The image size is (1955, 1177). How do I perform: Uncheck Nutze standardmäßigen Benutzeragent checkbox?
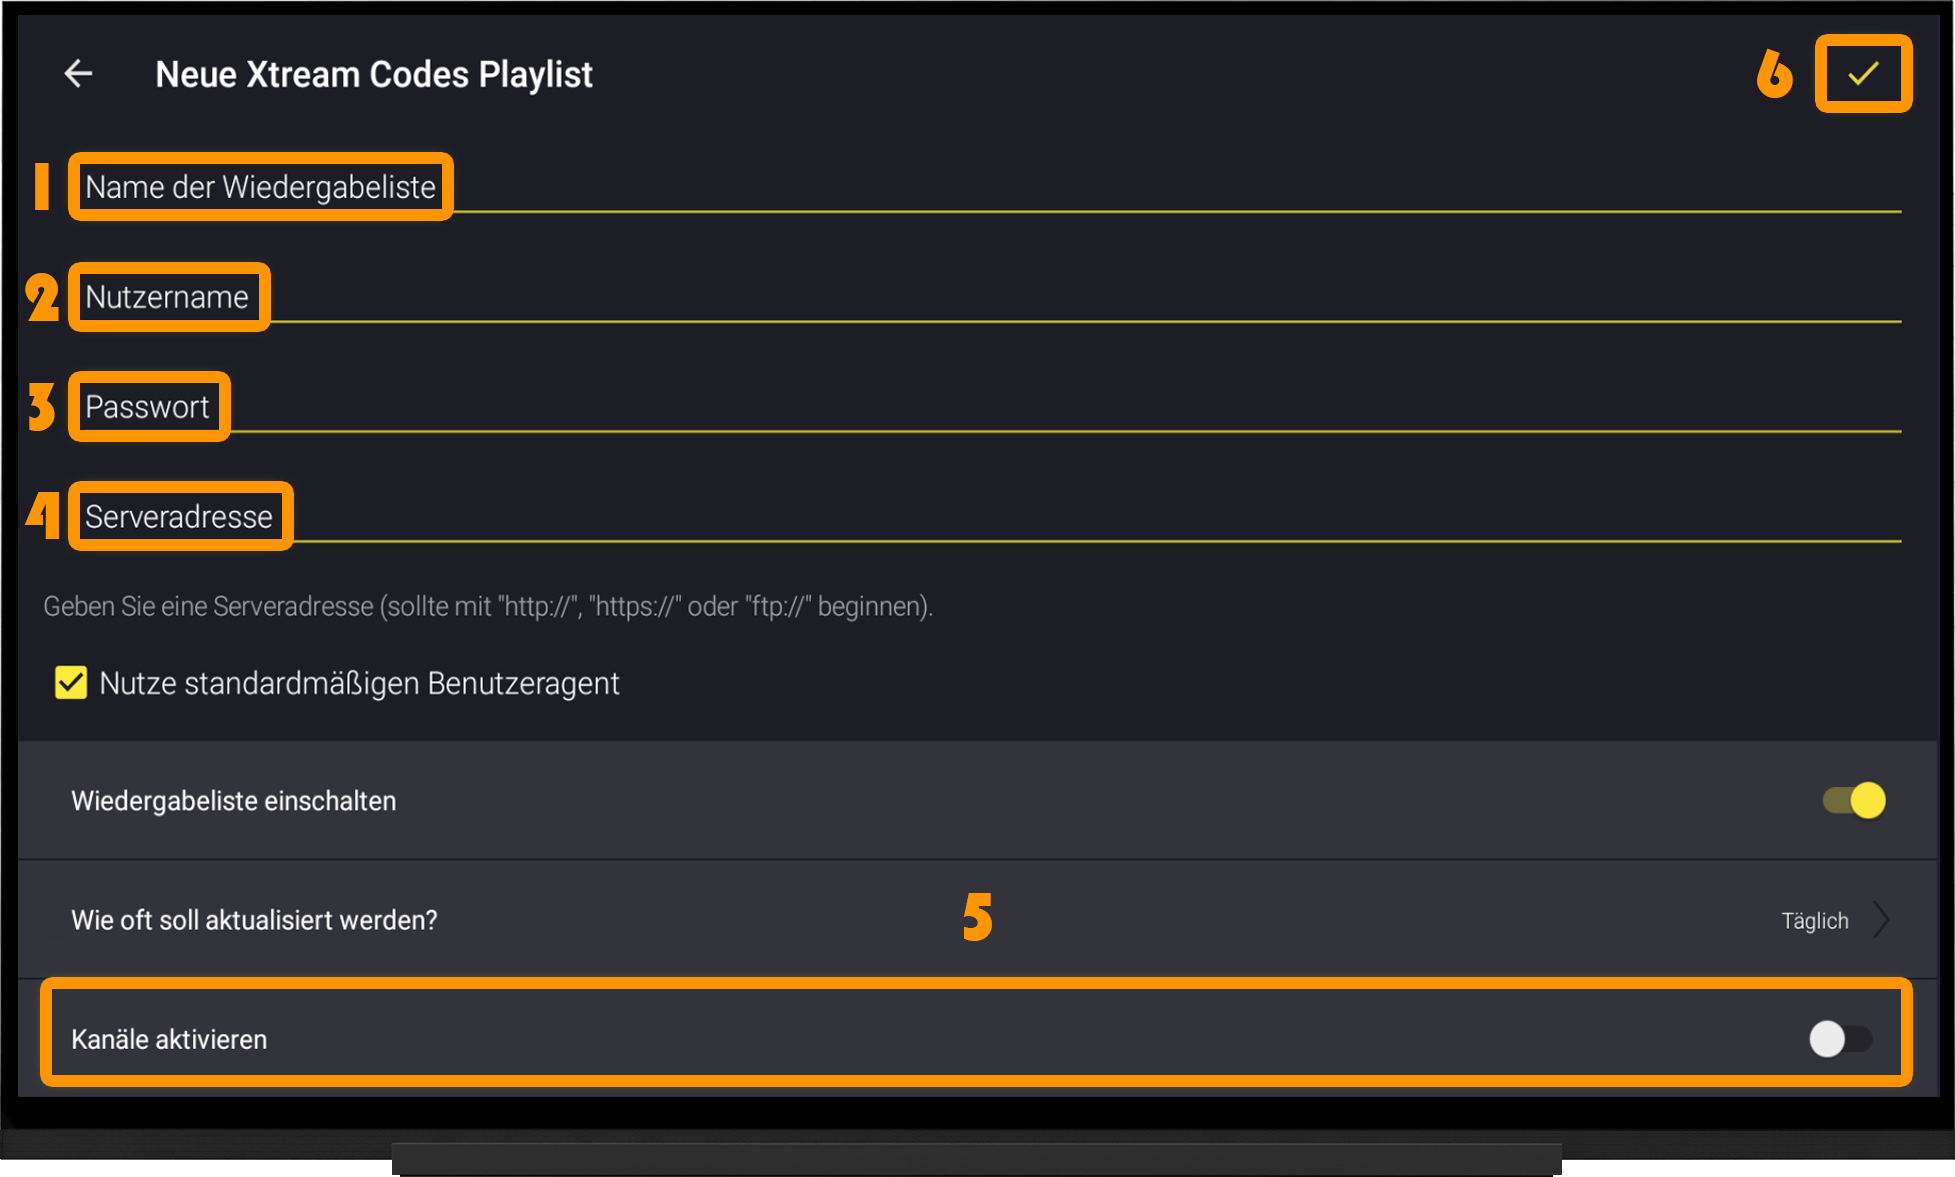point(71,683)
